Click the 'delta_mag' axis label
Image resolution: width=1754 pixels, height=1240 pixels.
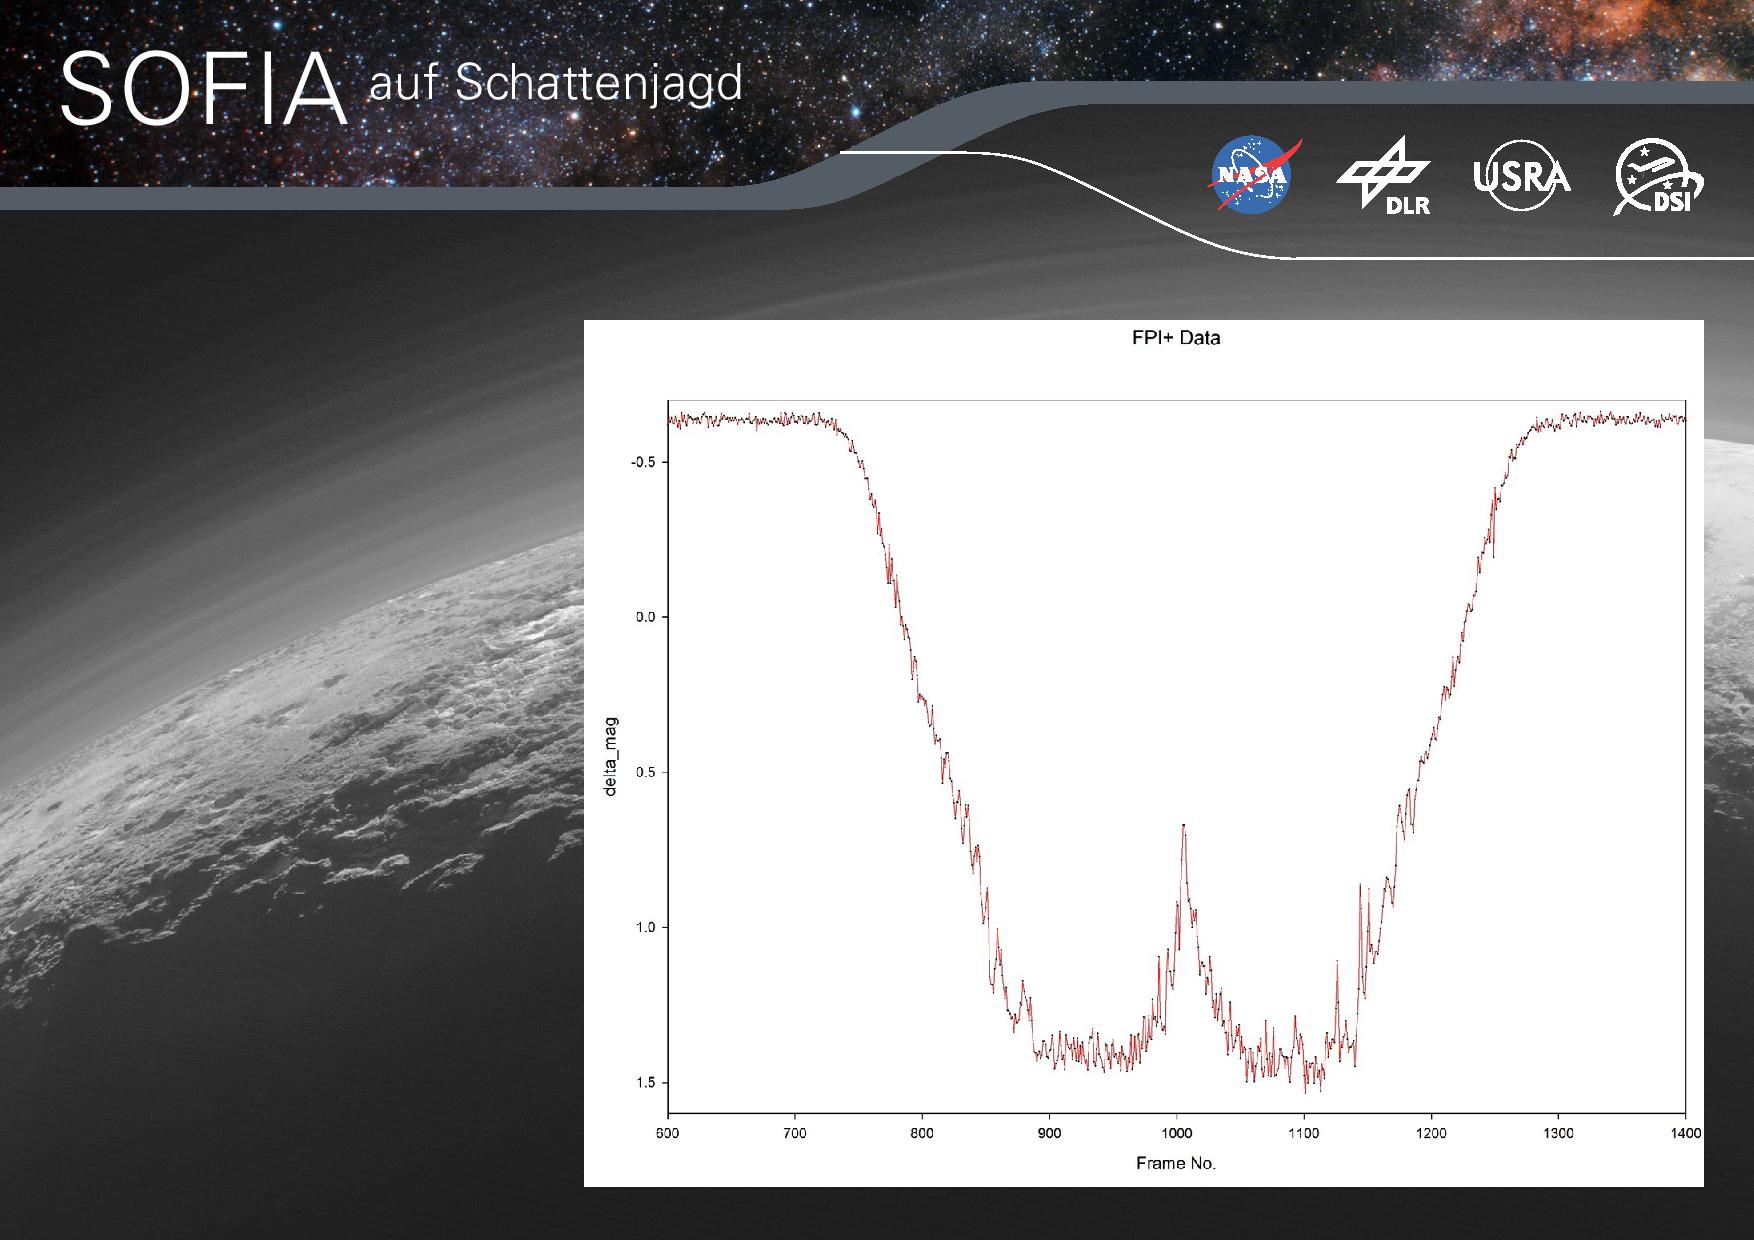coord(611,757)
